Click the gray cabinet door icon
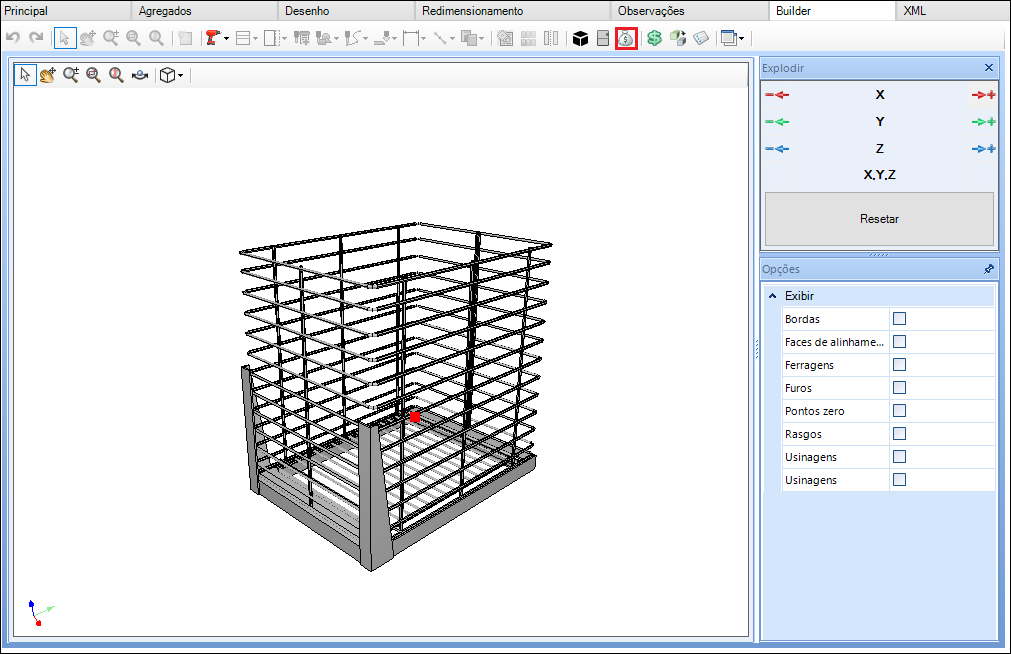 [603, 39]
